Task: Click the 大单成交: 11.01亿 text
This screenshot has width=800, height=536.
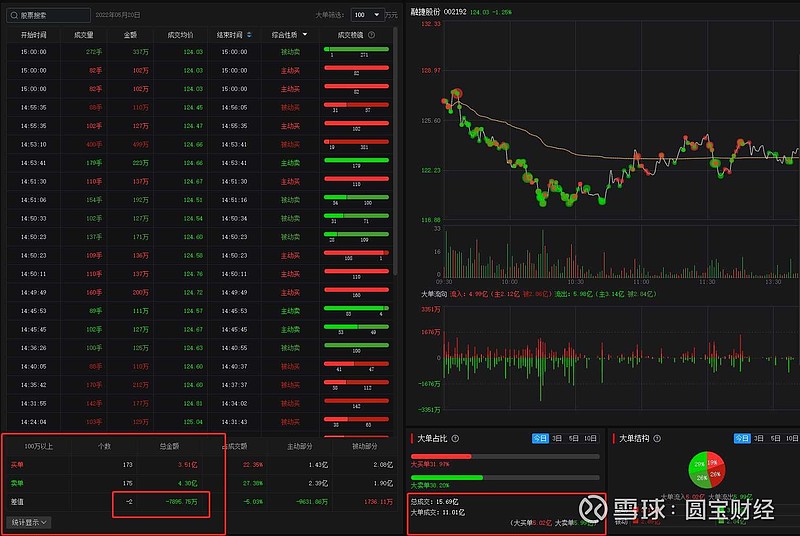Action: tap(437, 513)
